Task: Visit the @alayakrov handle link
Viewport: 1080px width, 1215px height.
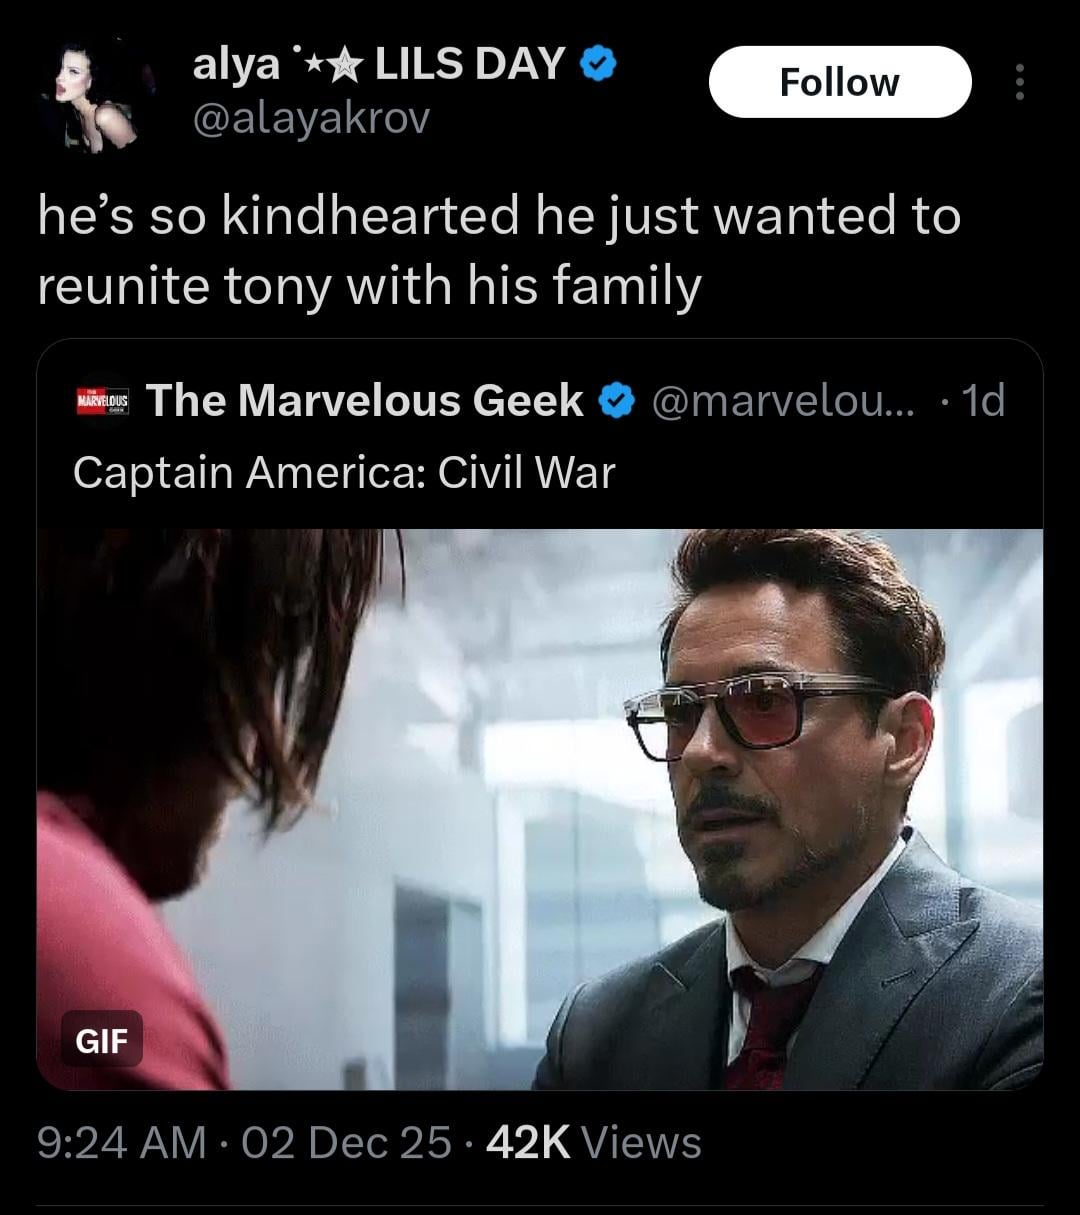Action: [311, 118]
